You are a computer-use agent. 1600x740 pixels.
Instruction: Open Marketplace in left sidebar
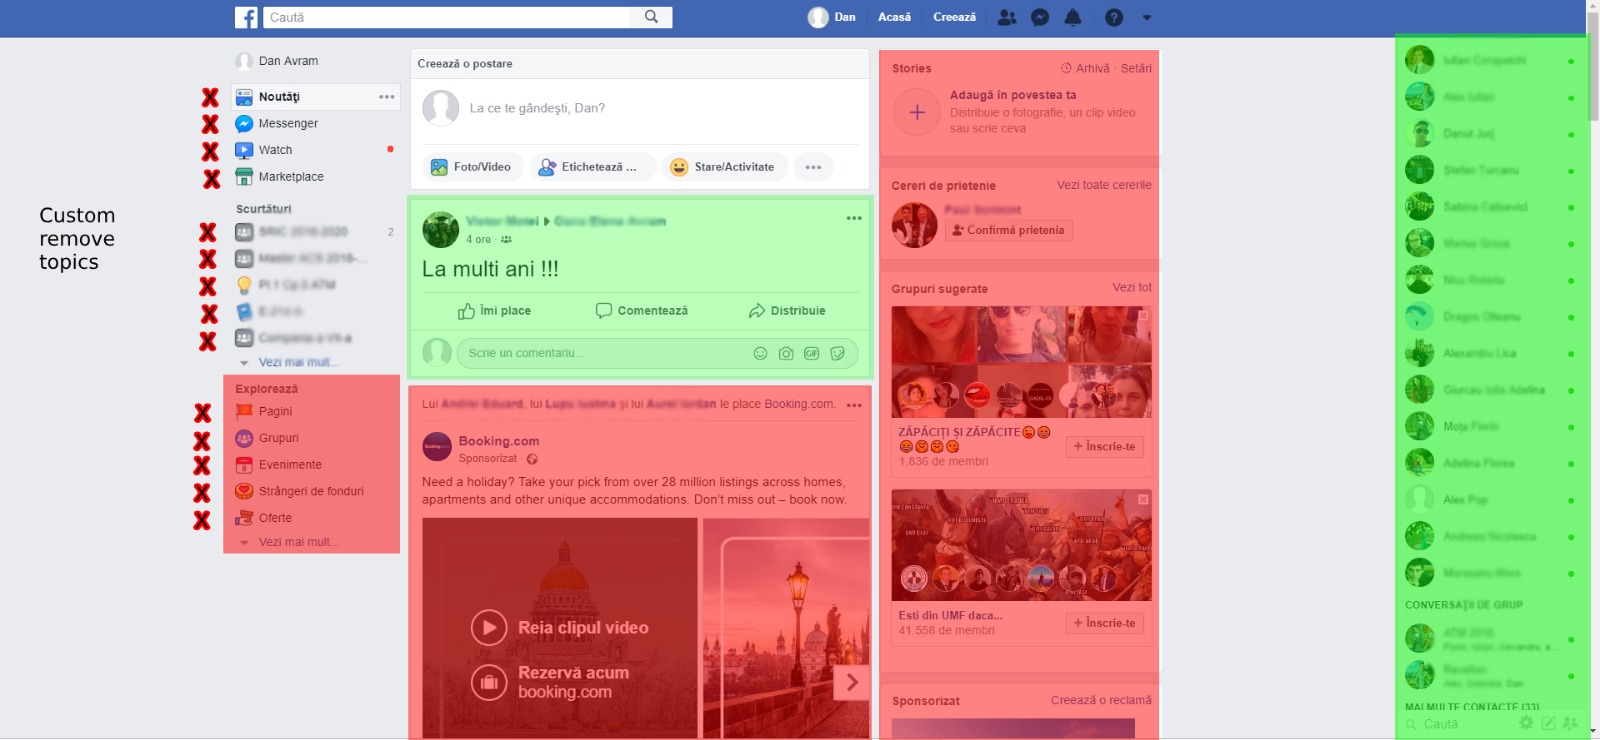click(279, 177)
